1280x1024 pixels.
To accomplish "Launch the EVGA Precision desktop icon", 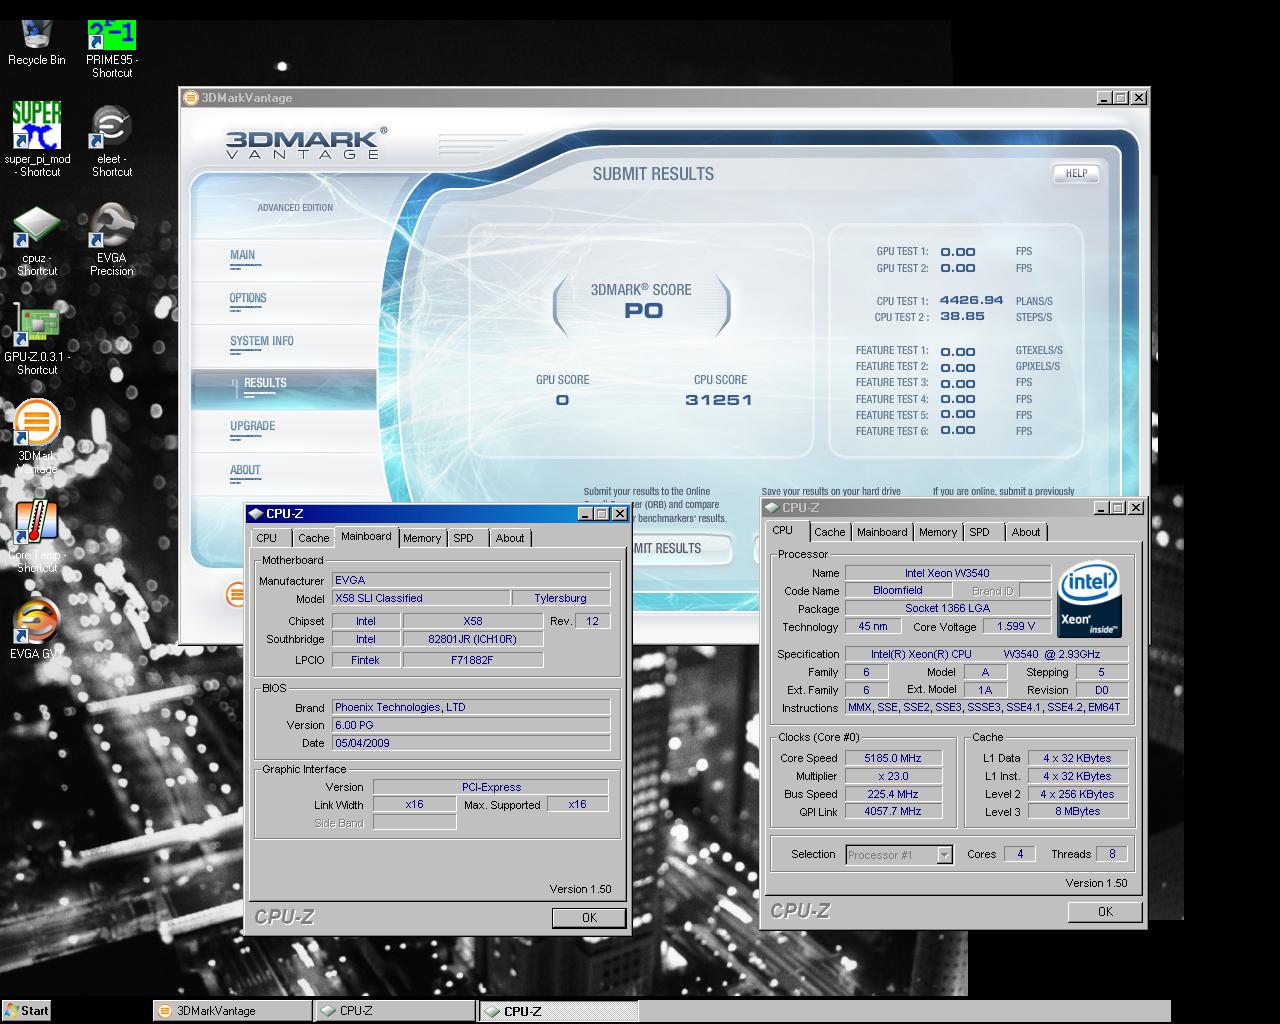I will (111, 240).
